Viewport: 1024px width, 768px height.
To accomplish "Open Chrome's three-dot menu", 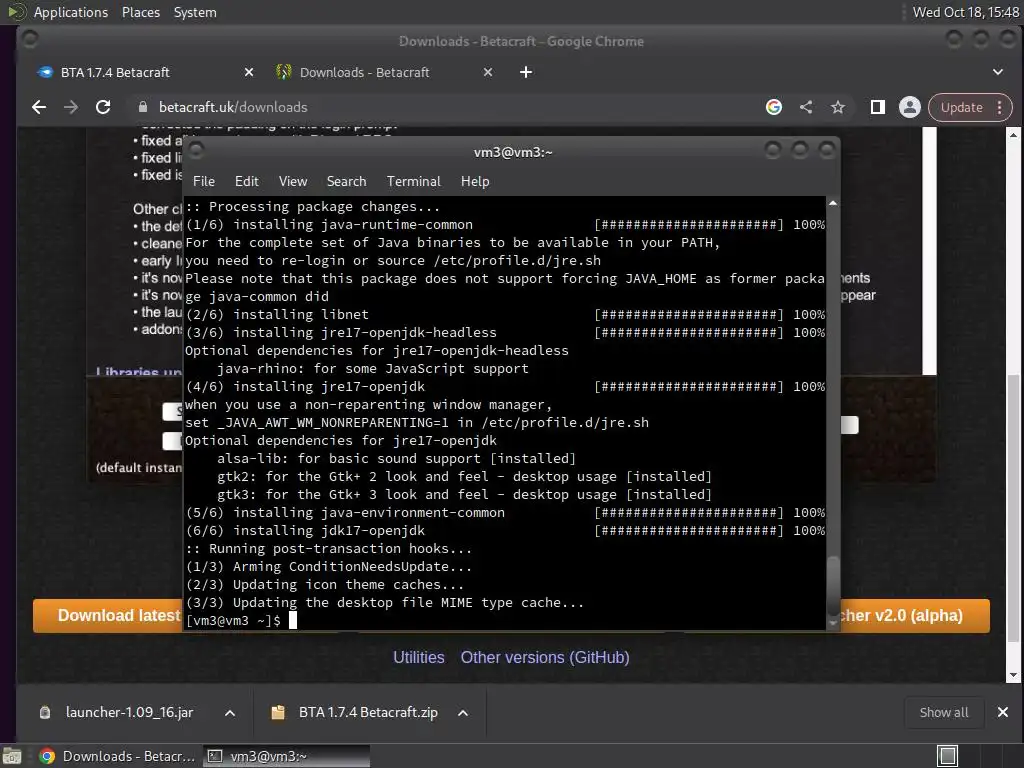I will point(1000,107).
